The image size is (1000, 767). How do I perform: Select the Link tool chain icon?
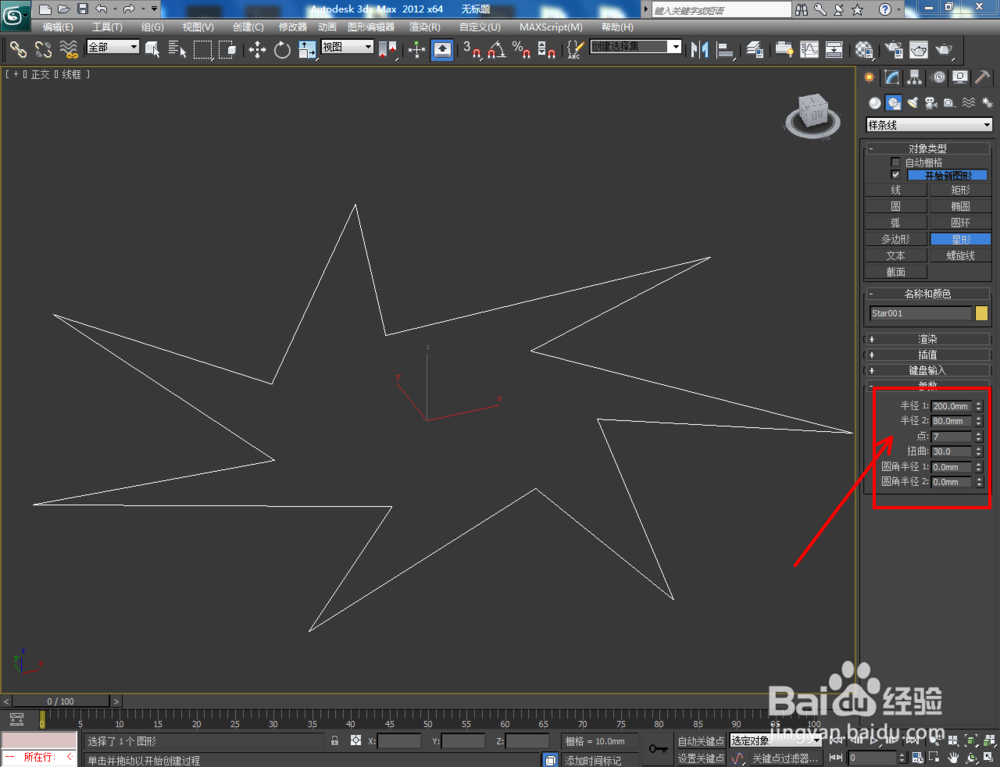[x=18, y=49]
